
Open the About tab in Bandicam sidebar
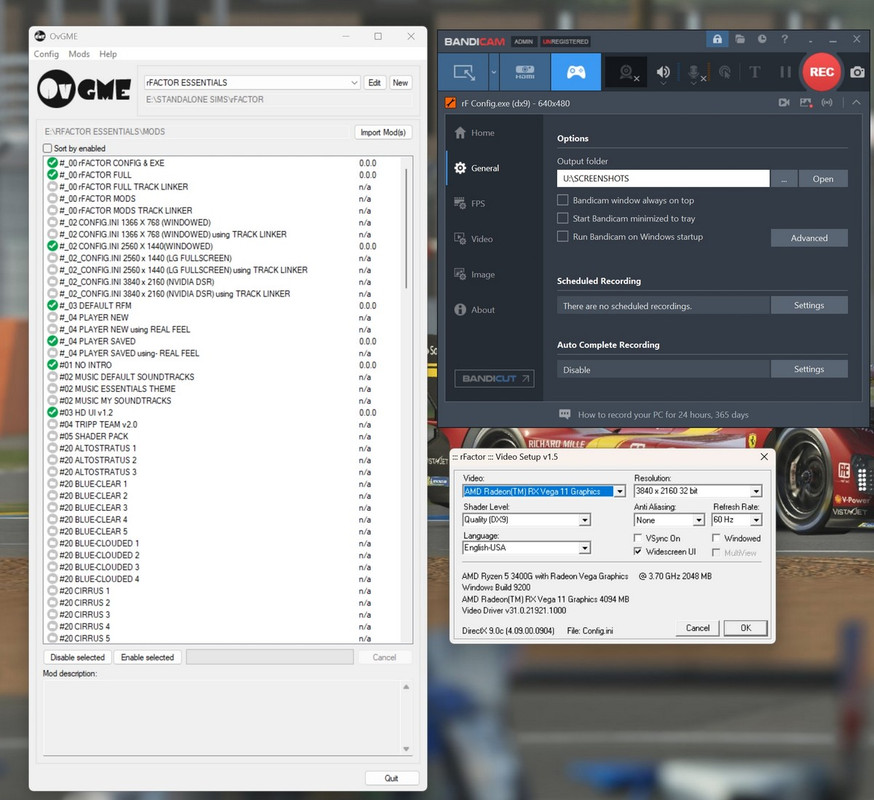point(483,309)
